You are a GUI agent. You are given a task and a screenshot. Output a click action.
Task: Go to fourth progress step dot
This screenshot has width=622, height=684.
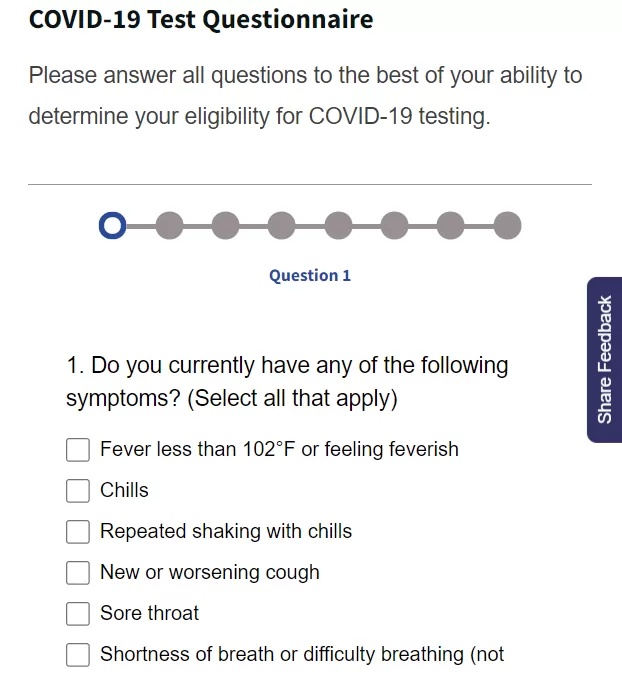[282, 226]
